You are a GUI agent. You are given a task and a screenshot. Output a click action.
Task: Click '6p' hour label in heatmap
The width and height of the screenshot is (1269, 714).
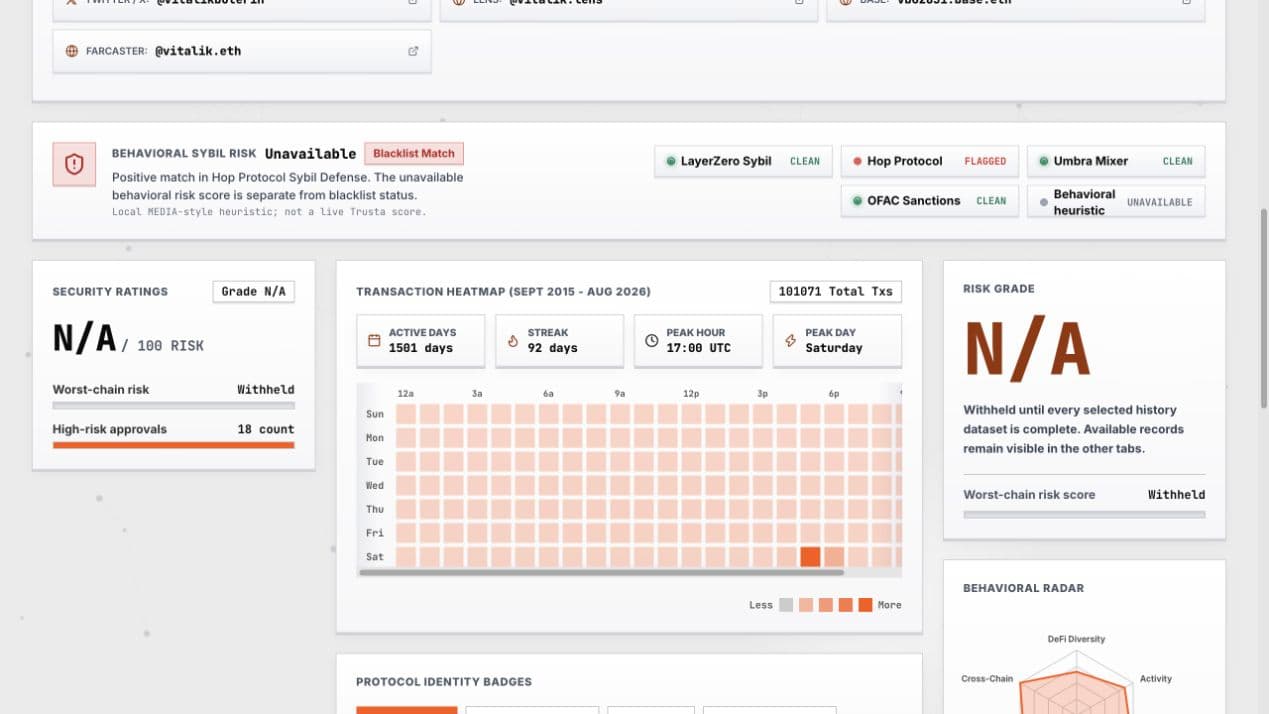[834, 394]
